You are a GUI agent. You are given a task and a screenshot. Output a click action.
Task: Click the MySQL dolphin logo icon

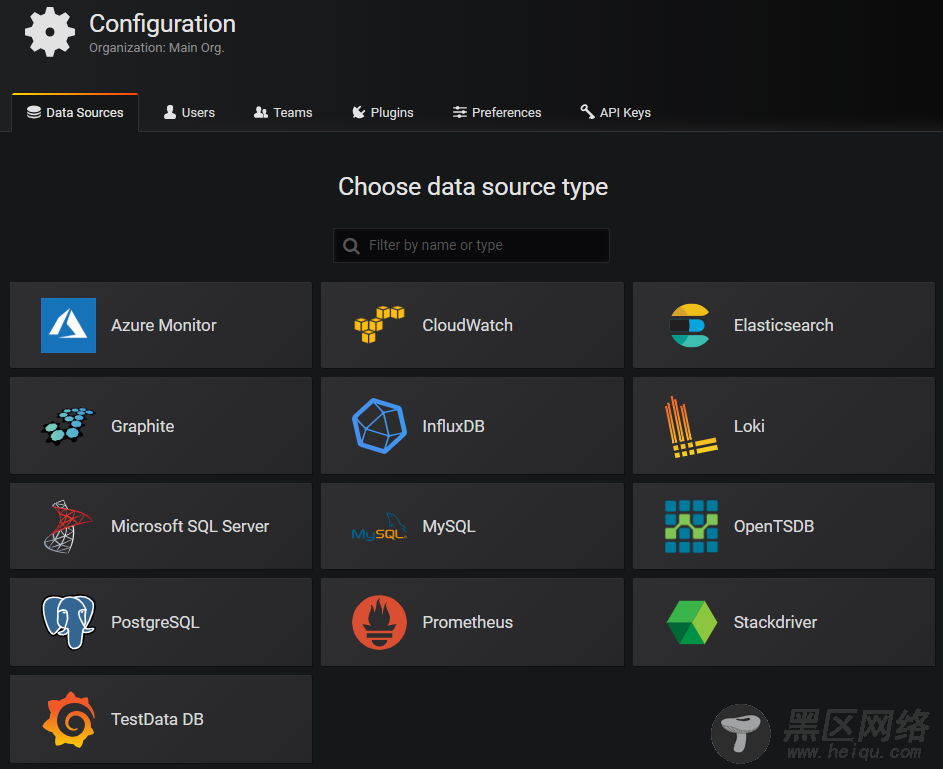click(x=379, y=526)
